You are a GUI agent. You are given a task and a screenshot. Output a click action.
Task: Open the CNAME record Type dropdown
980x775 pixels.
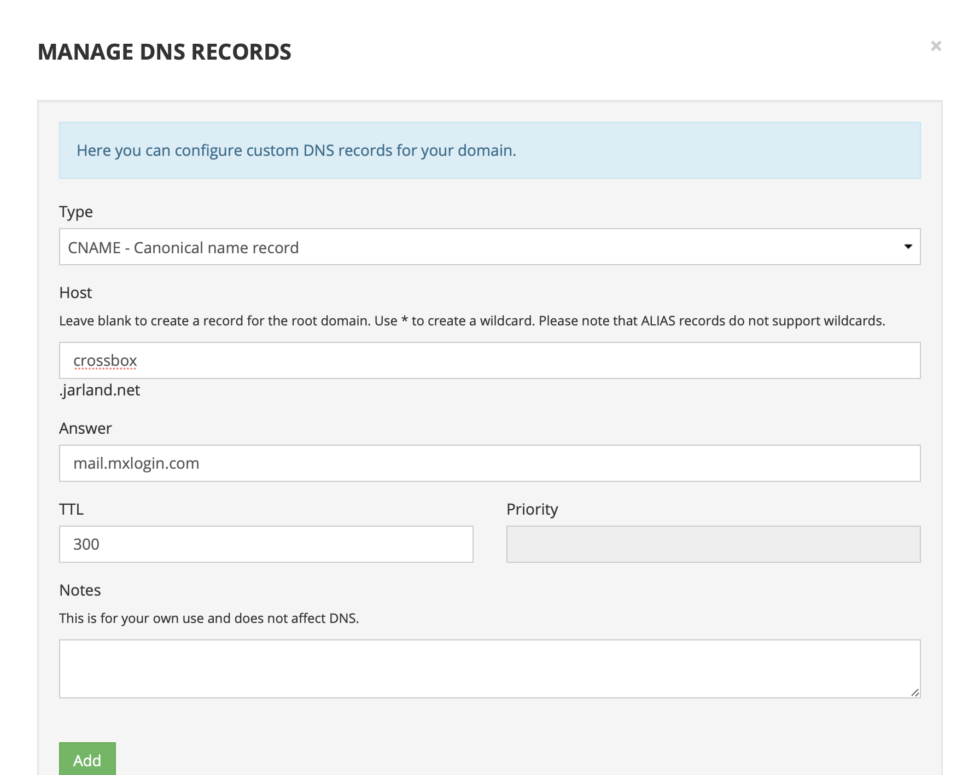[x=488, y=247]
